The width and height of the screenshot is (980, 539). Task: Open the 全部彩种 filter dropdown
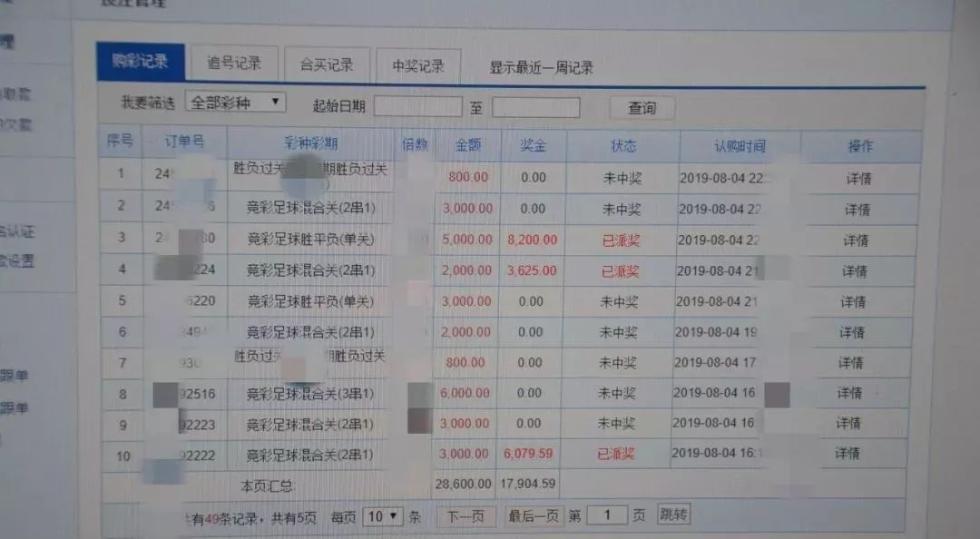click(x=236, y=103)
